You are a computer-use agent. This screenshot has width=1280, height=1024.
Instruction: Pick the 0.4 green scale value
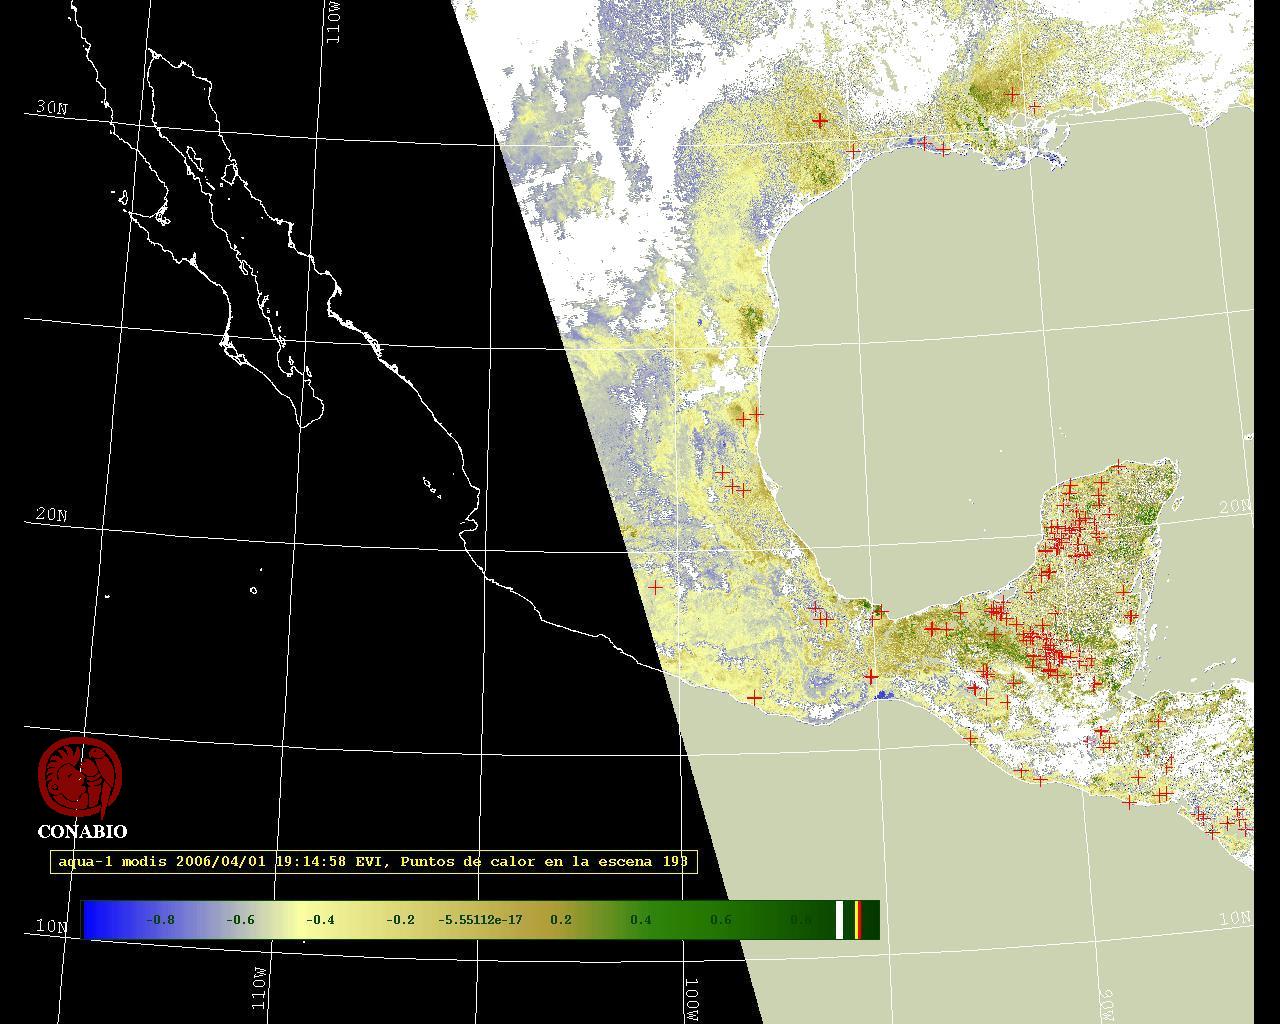click(x=641, y=920)
